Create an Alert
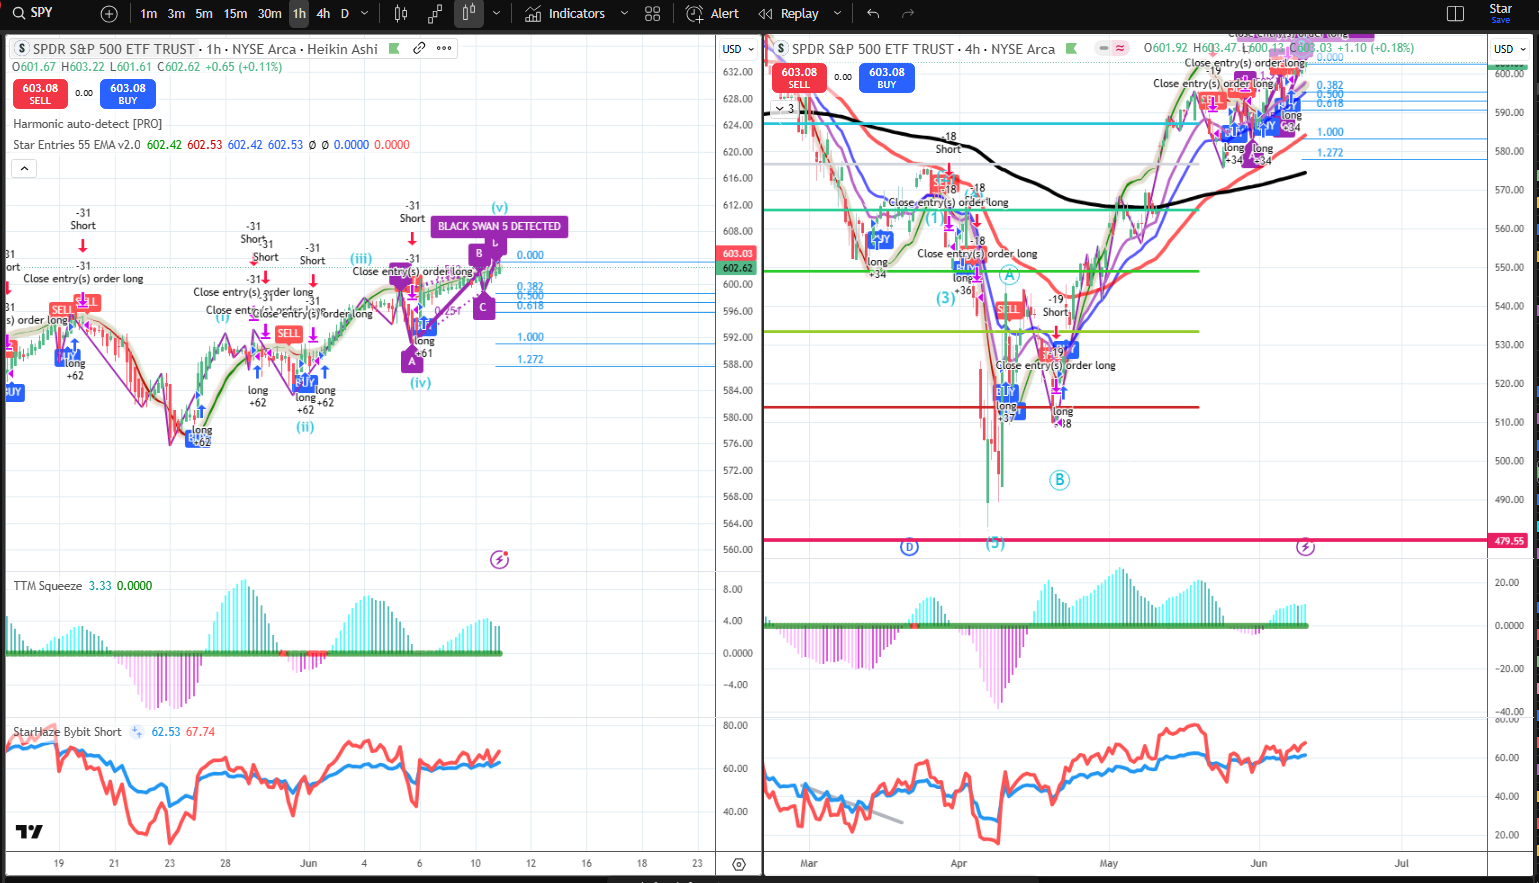 (x=713, y=14)
